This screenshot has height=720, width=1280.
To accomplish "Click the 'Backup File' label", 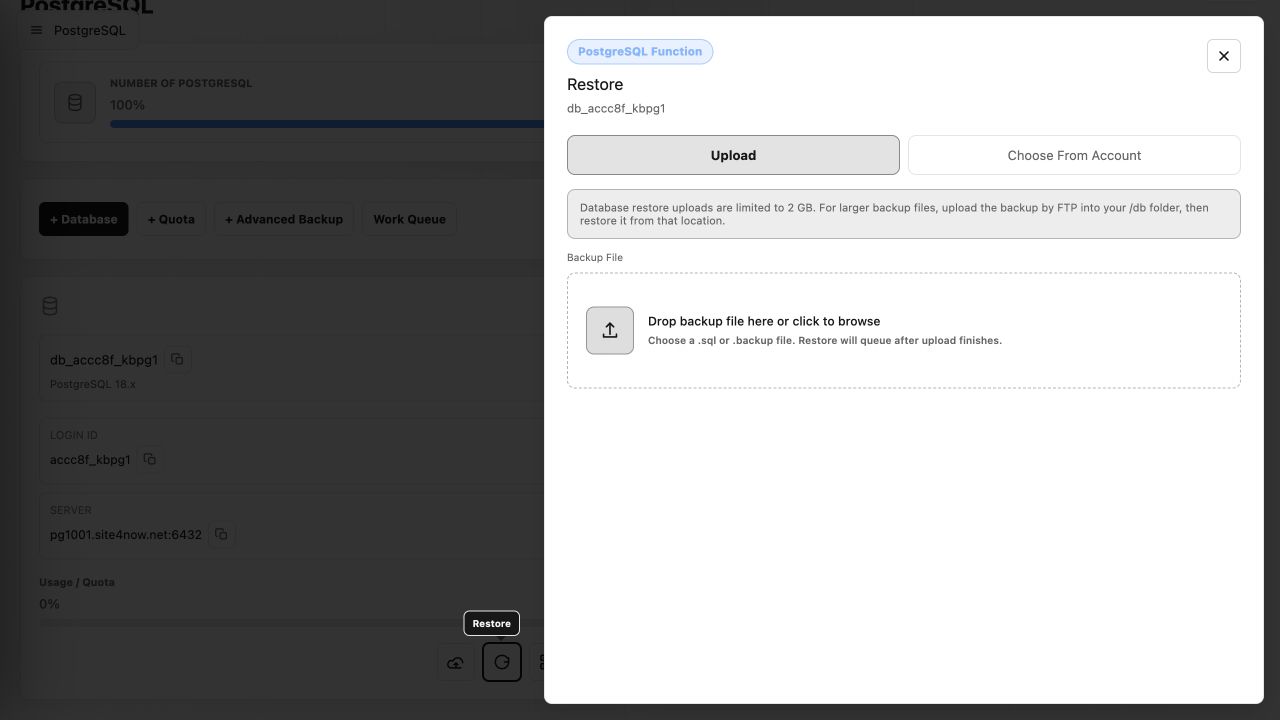I will click(x=595, y=257).
